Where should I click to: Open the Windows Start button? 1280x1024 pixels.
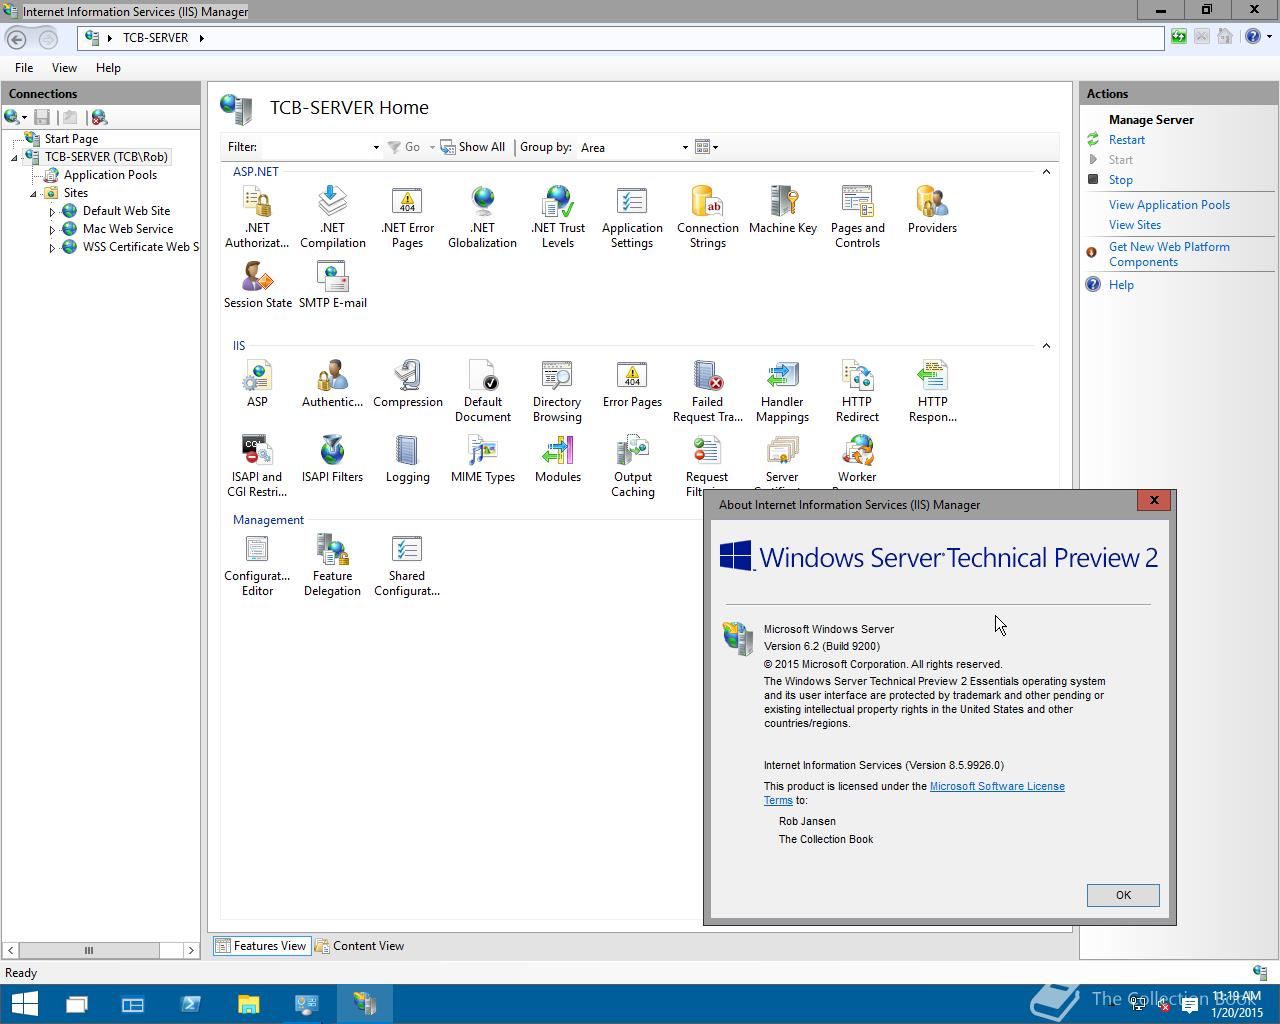pos(24,1004)
